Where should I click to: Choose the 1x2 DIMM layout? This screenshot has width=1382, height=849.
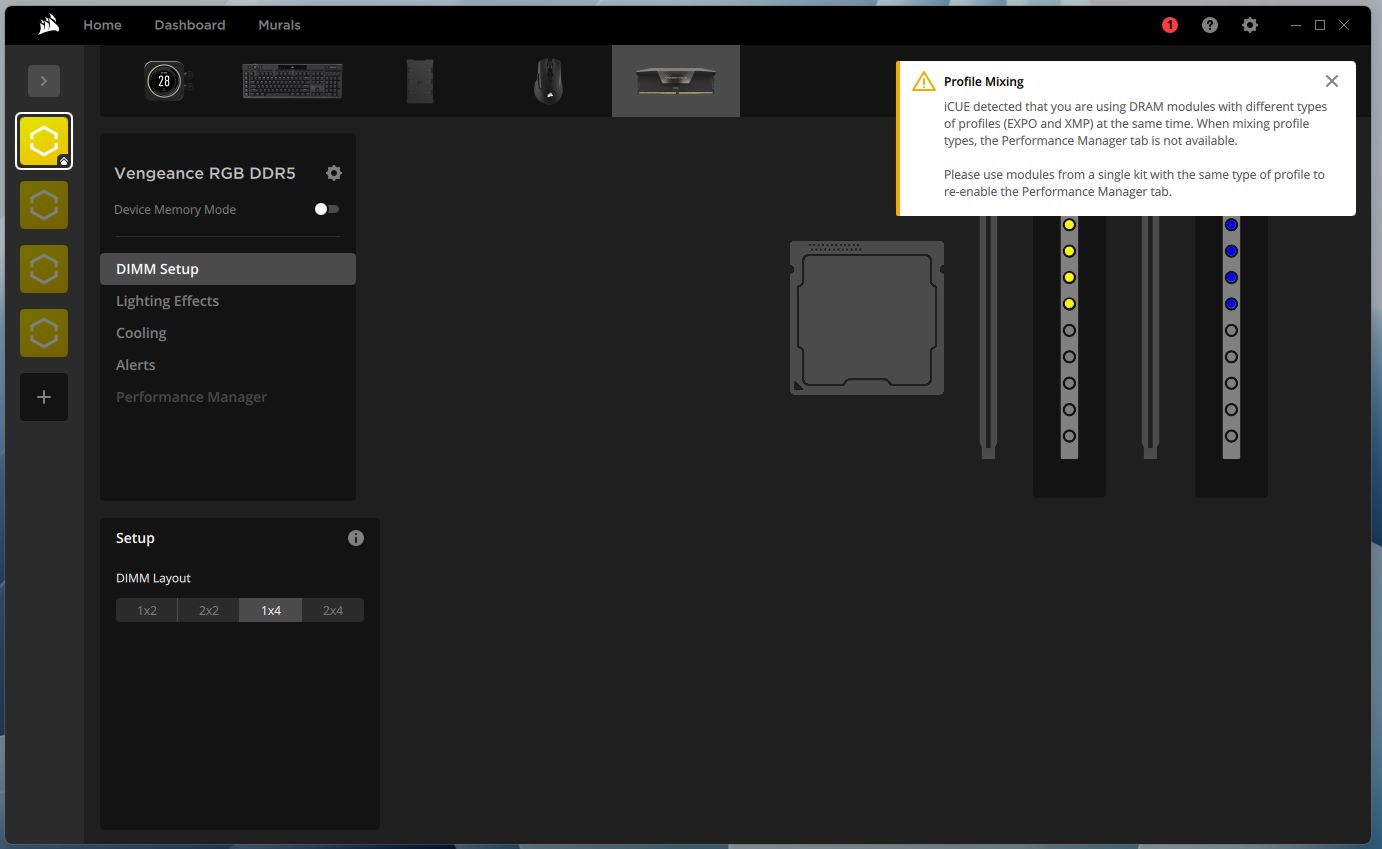pos(147,610)
